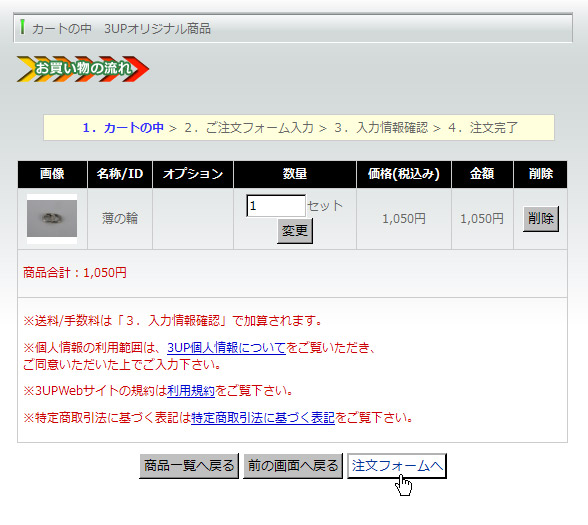This screenshot has width=588, height=525.
Task: Click the 数量 column header
Action: (295, 174)
